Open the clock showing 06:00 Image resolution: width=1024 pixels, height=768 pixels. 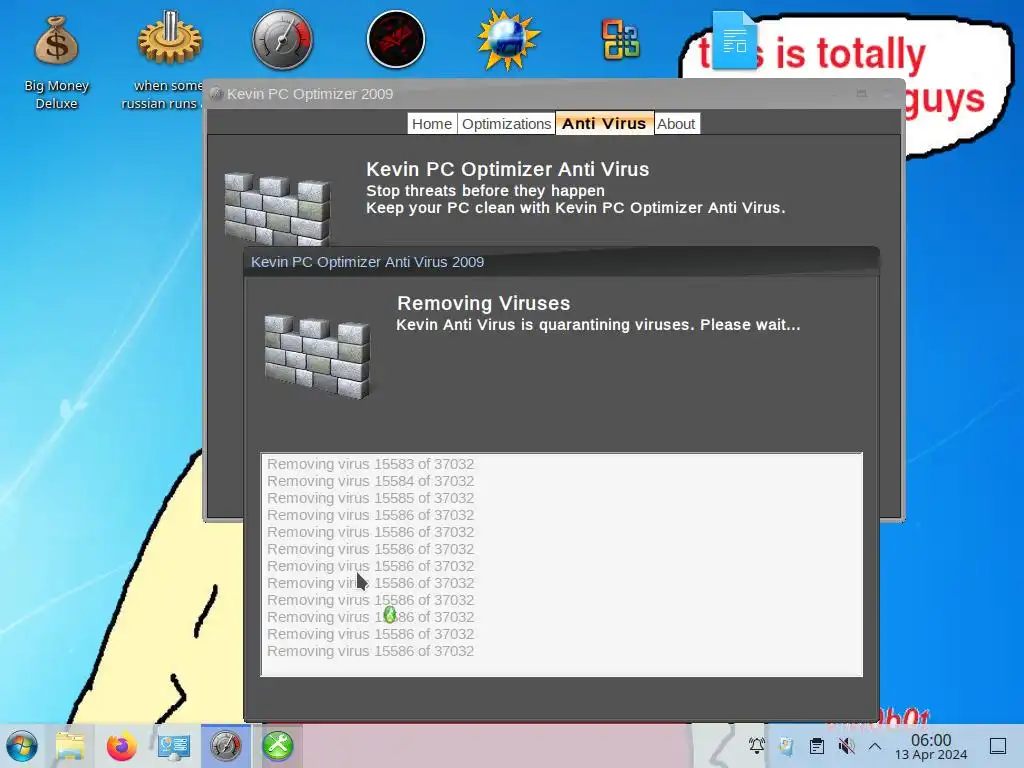coord(931,746)
